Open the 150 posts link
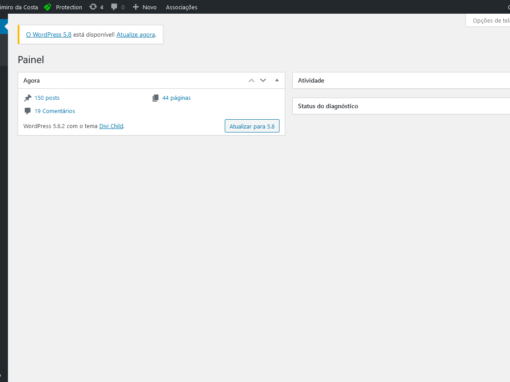The height and width of the screenshot is (382, 510). click(x=47, y=98)
